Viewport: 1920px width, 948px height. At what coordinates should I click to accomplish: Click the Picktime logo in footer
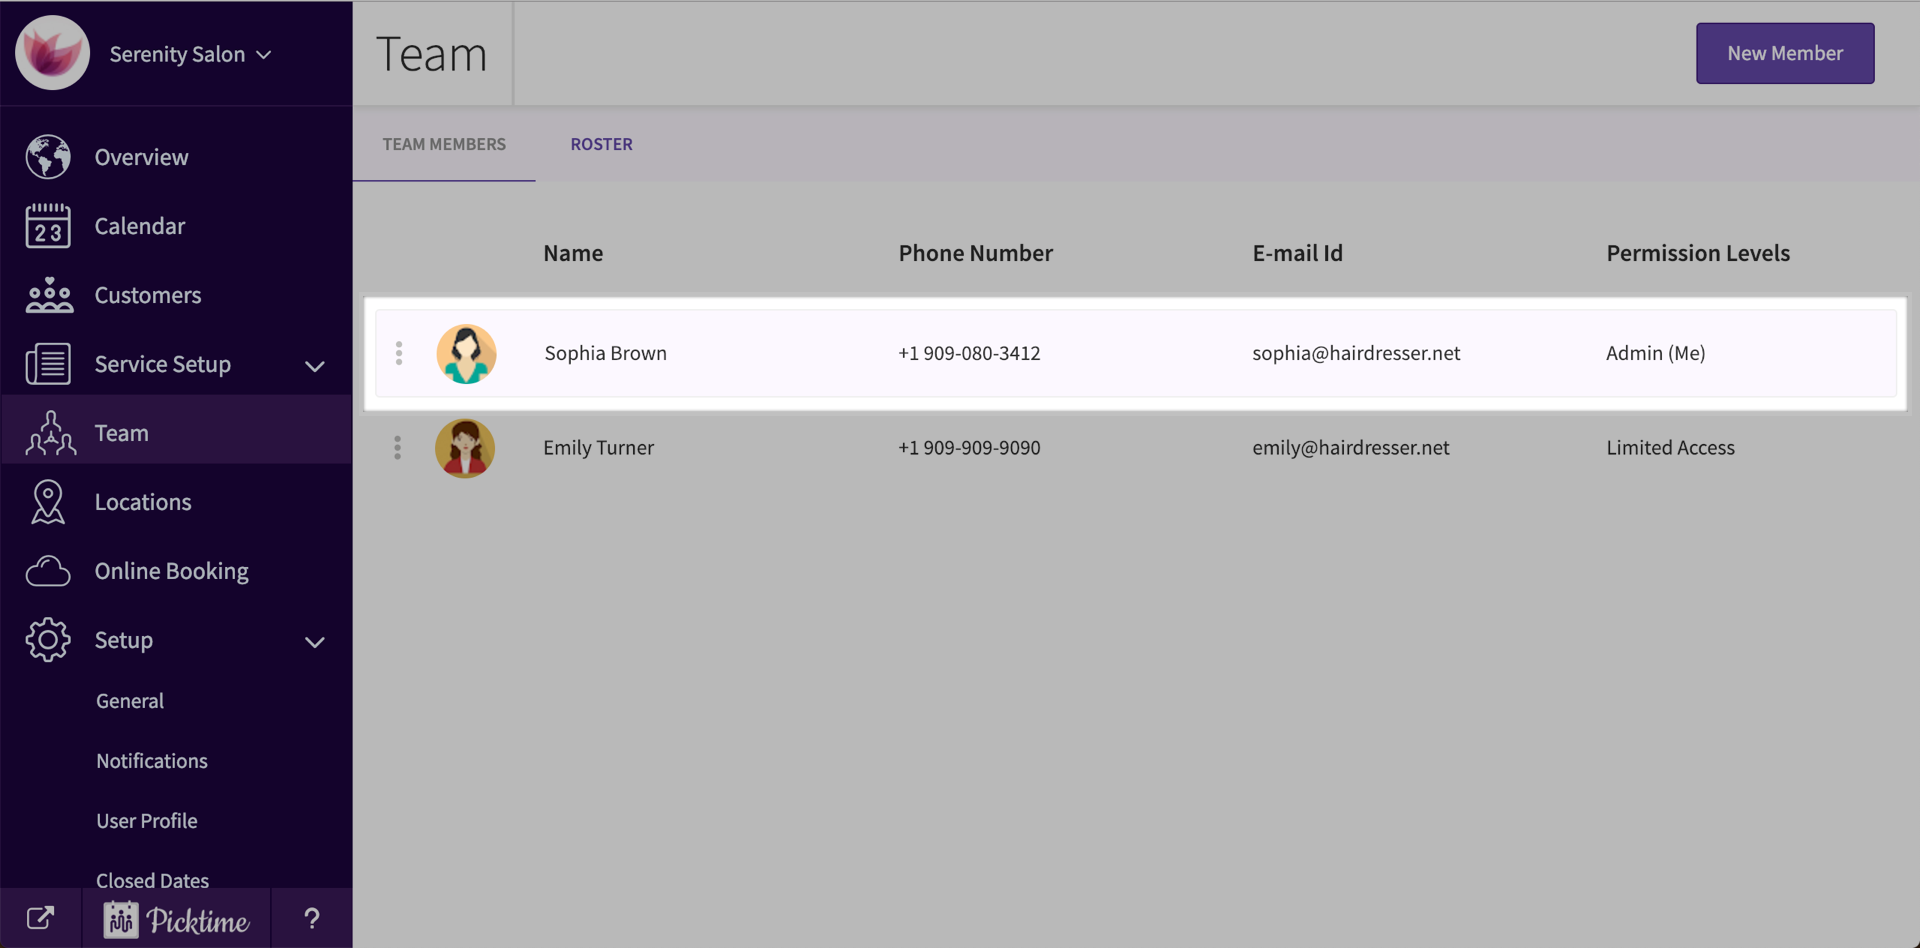click(177, 920)
